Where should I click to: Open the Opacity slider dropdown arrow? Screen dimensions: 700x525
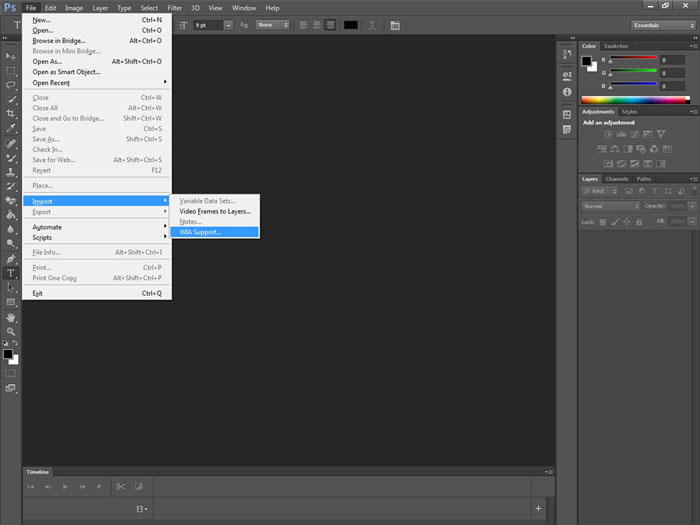[692, 206]
